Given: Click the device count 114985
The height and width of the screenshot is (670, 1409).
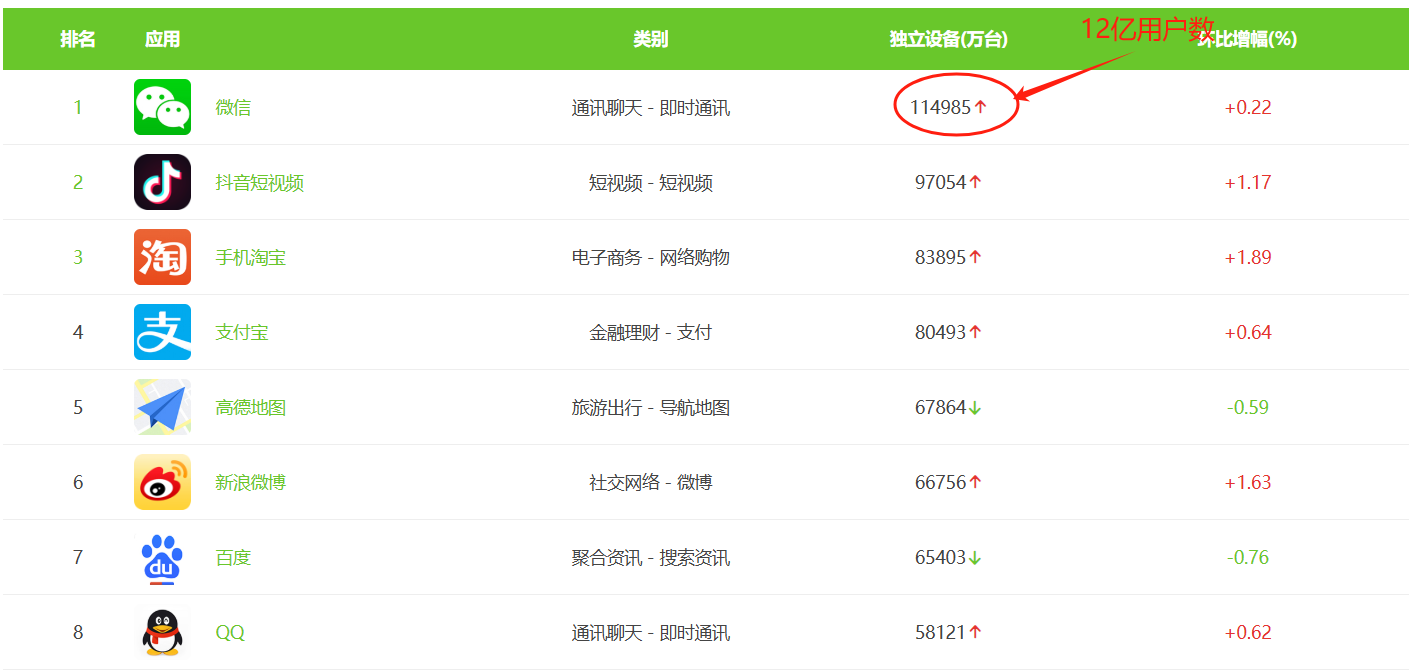Looking at the screenshot, I should [940, 107].
